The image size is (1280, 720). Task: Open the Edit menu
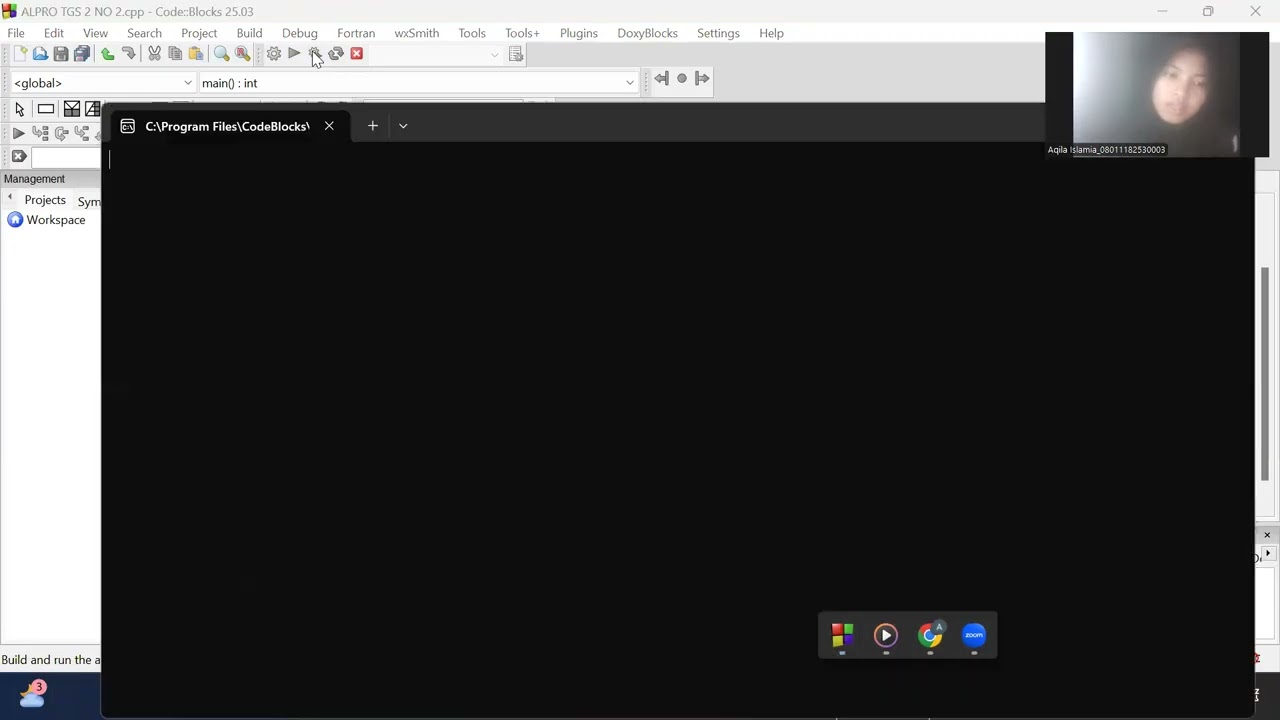point(54,33)
